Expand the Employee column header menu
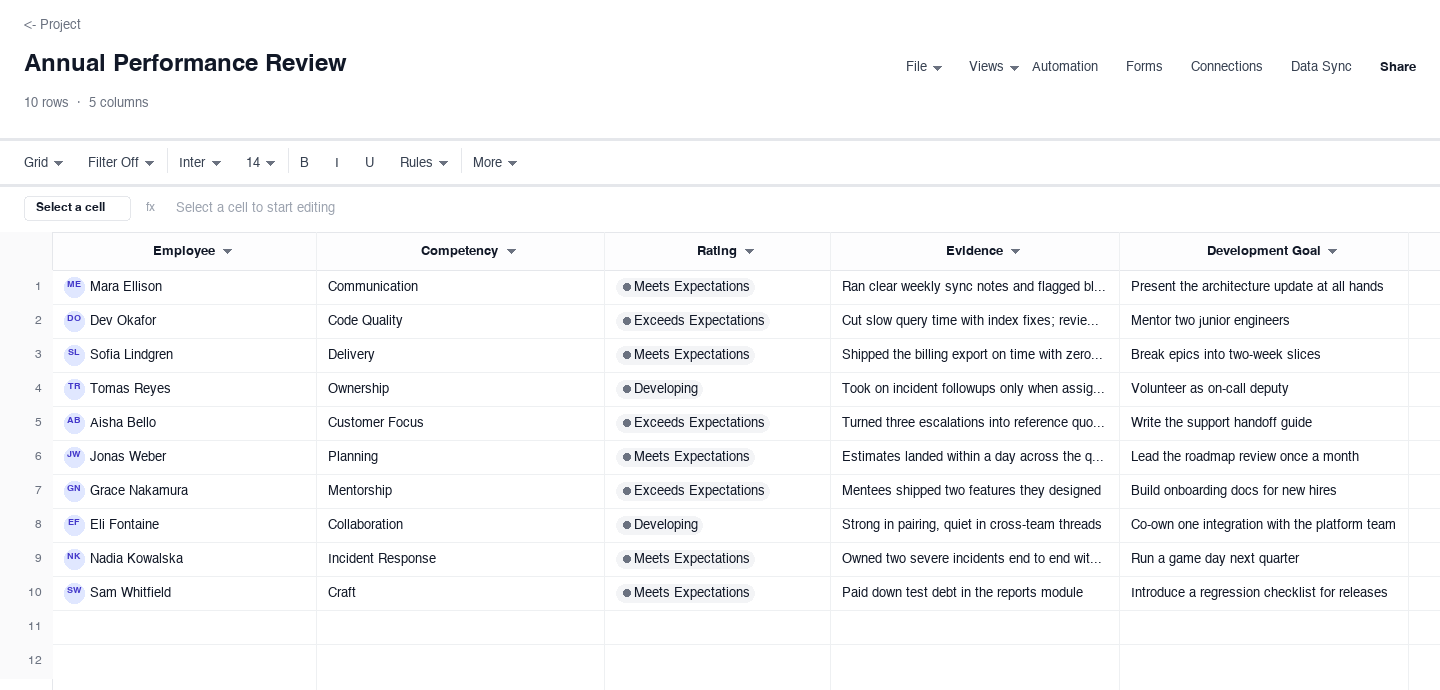The image size is (1440, 690). point(227,252)
